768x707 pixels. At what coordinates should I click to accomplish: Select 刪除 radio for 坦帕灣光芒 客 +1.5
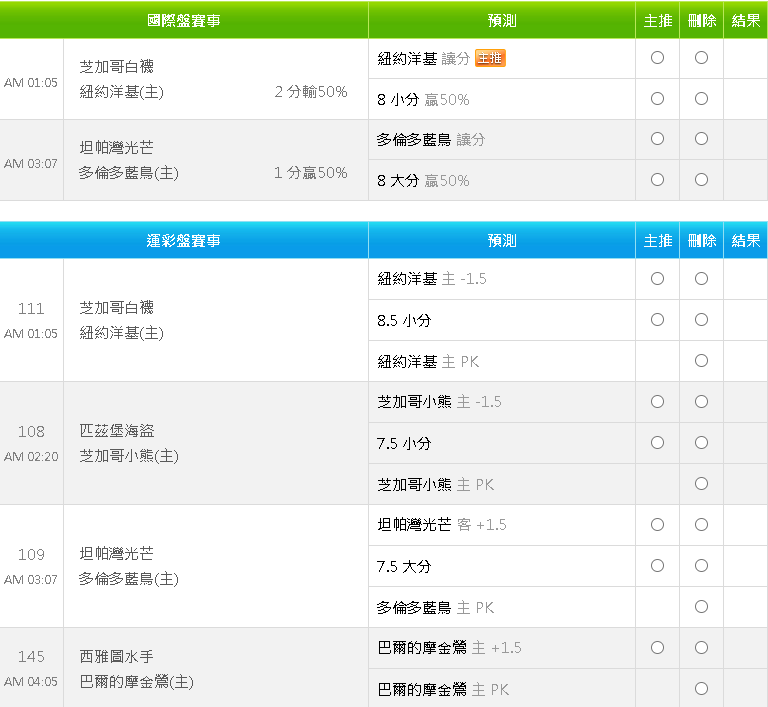click(701, 525)
